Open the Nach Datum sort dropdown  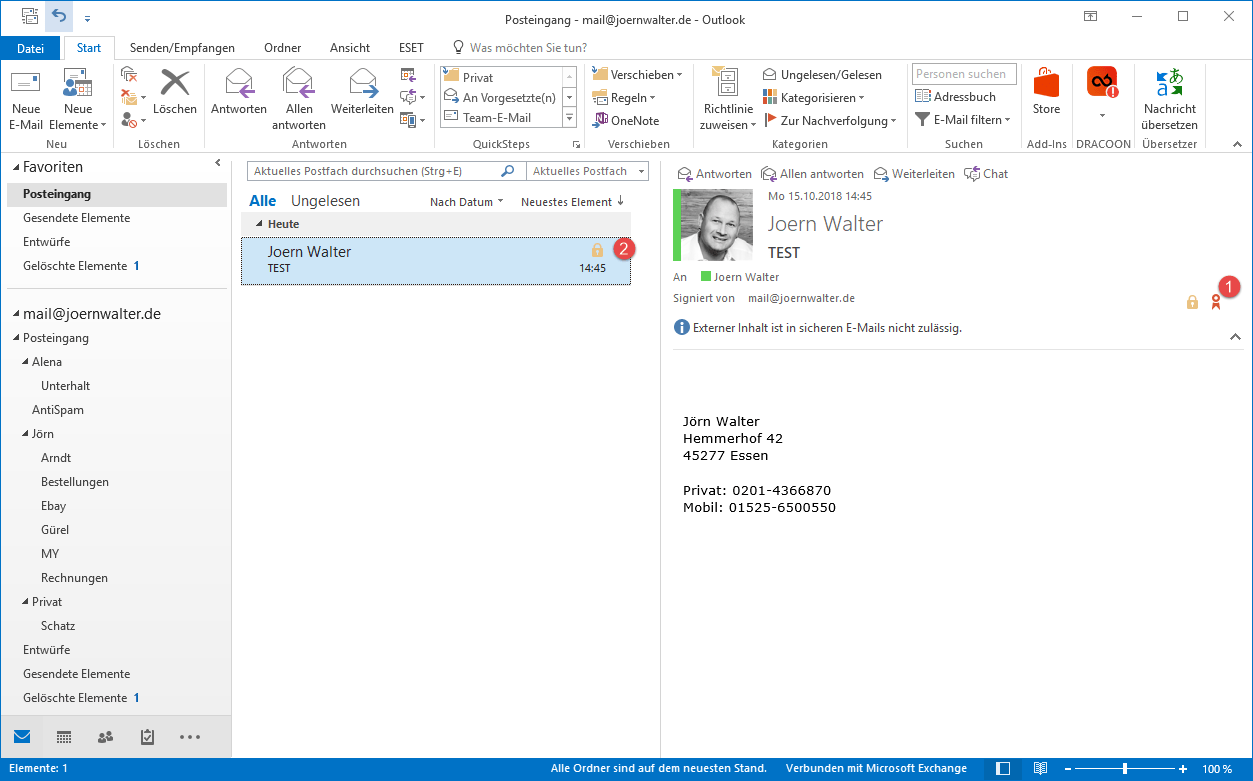tap(466, 202)
